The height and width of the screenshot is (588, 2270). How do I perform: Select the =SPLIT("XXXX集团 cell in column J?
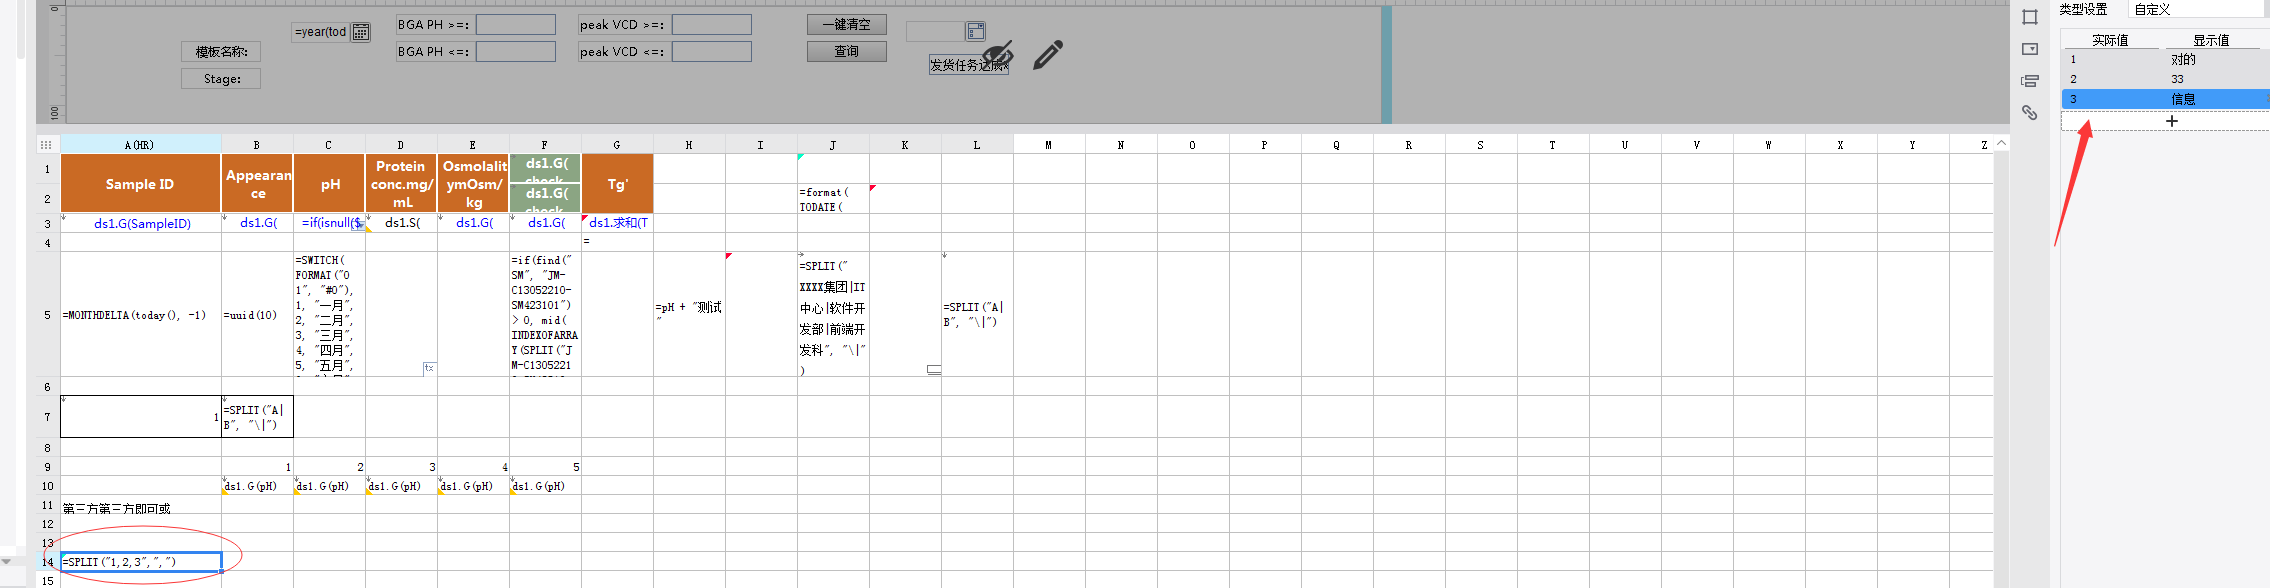(x=833, y=314)
